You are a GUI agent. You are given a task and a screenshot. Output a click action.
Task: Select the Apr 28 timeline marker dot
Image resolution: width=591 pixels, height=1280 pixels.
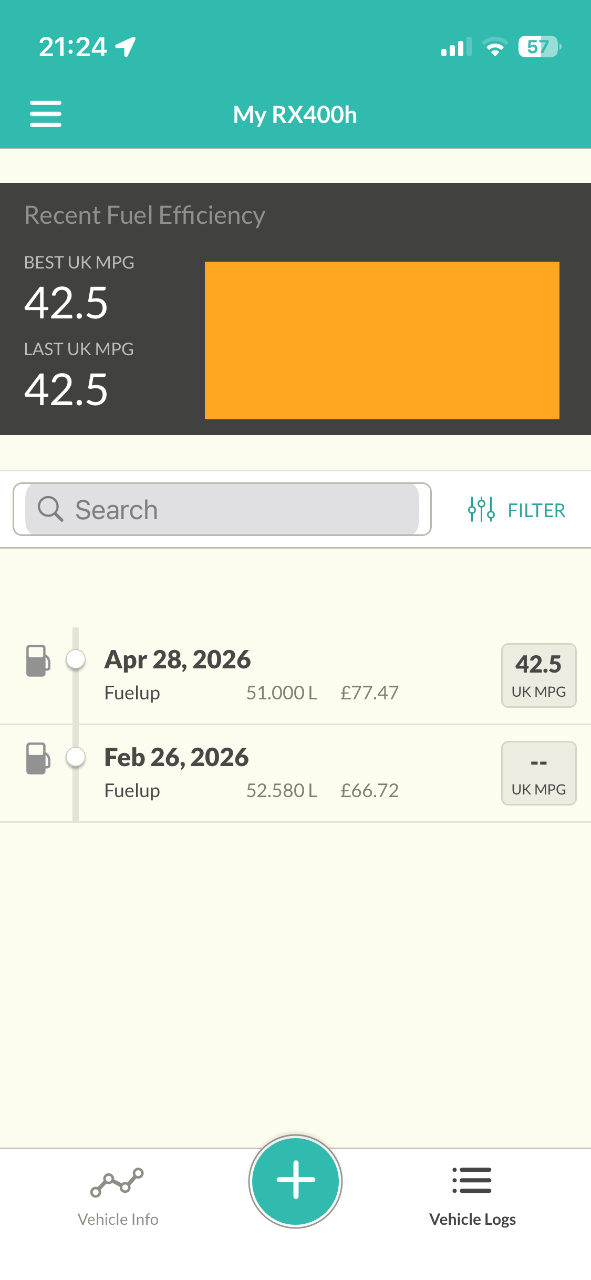coord(75,660)
